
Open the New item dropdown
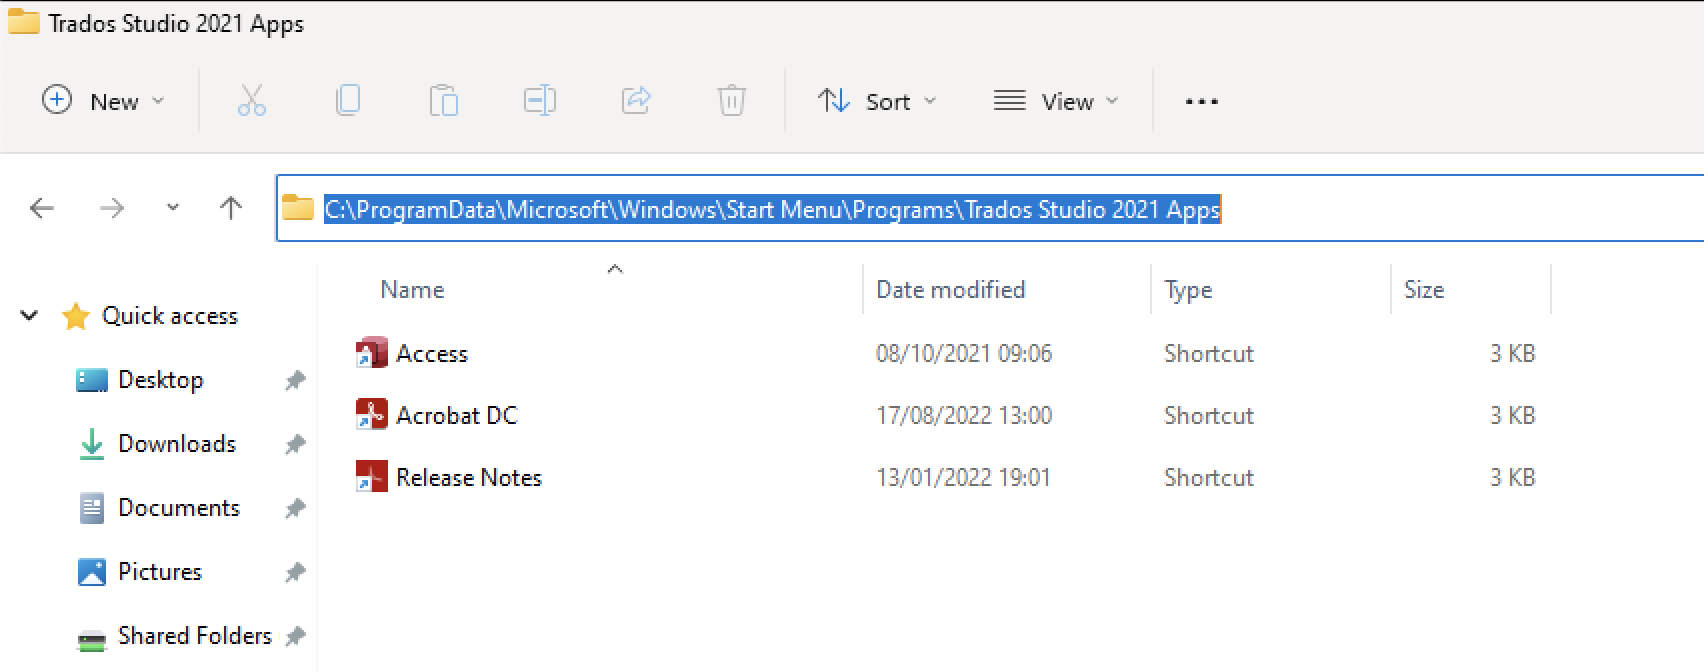[x=103, y=101]
